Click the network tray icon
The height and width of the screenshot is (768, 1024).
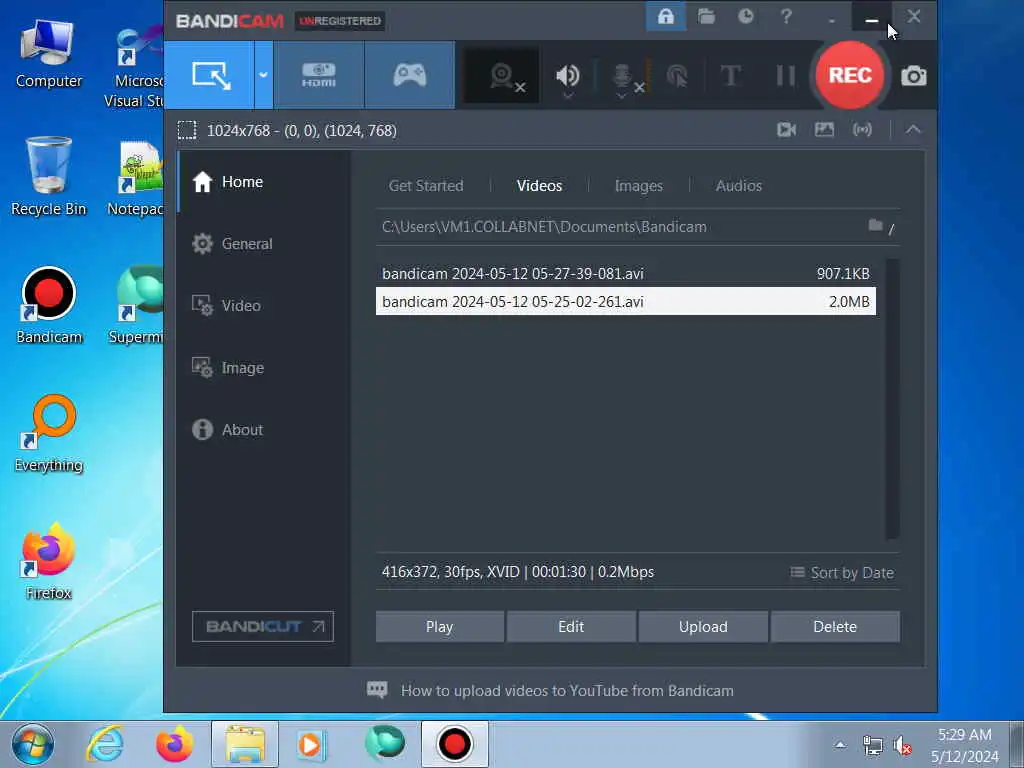pyautogui.click(x=872, y=745)
